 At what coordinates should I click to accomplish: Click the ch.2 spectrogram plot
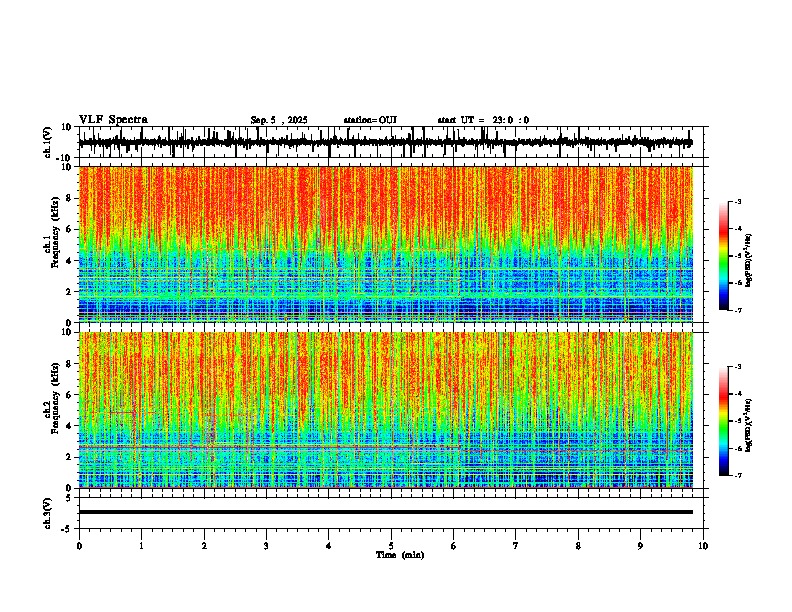(x=385, y=410)
